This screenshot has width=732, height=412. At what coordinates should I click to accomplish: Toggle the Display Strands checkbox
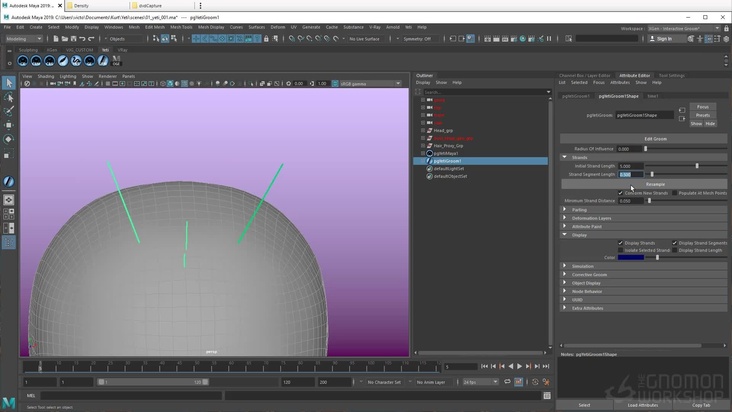[620, 243]
